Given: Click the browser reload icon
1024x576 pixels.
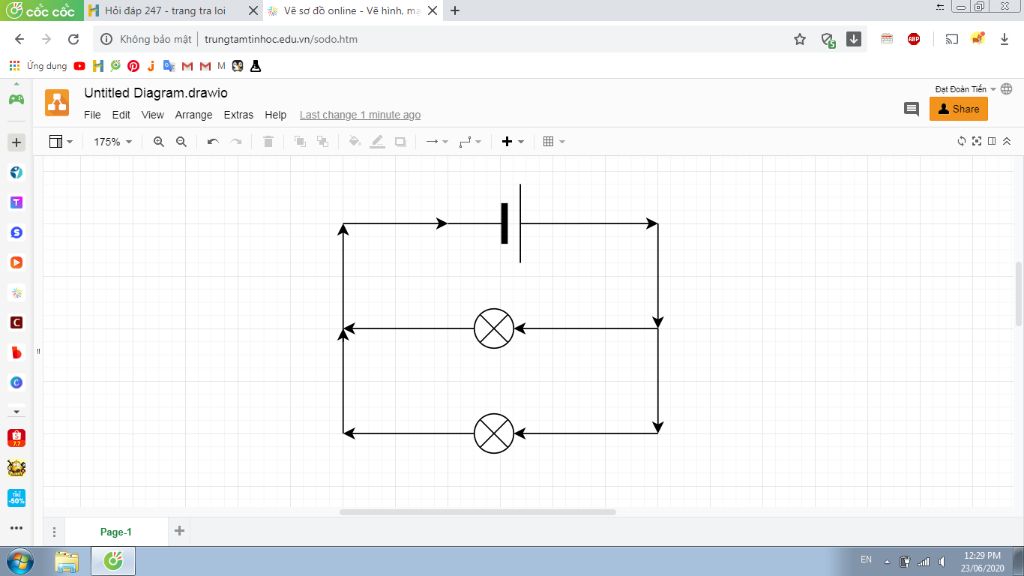Looking at the screenshot, I should click(x=73, y=39).
